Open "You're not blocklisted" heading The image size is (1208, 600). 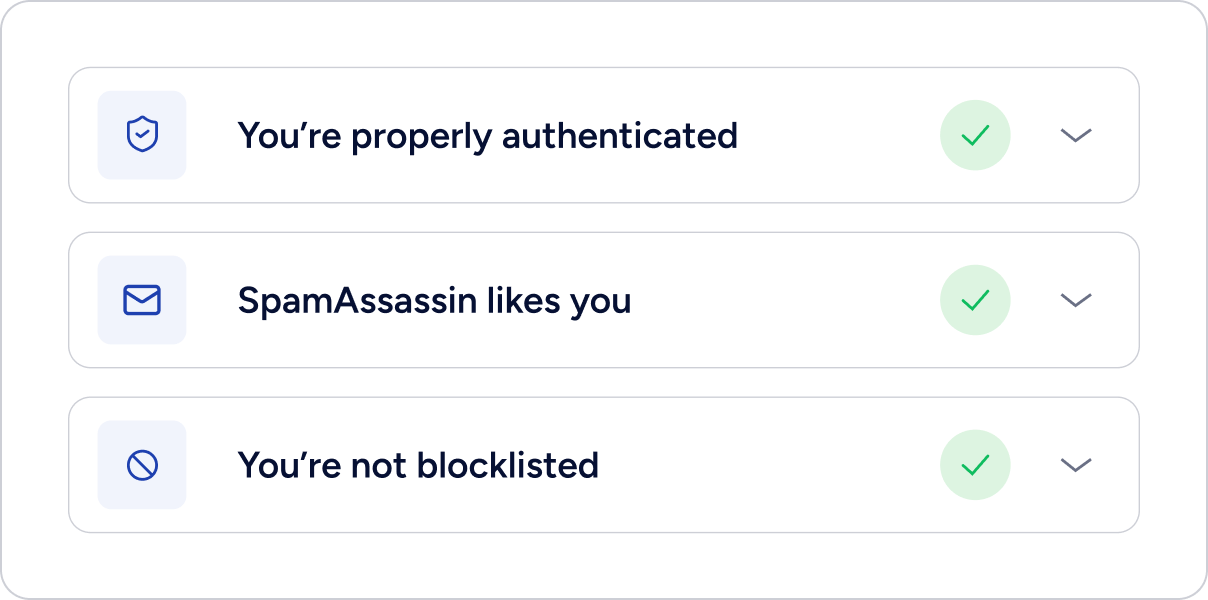pyautogui.click(x=418, y=465)
